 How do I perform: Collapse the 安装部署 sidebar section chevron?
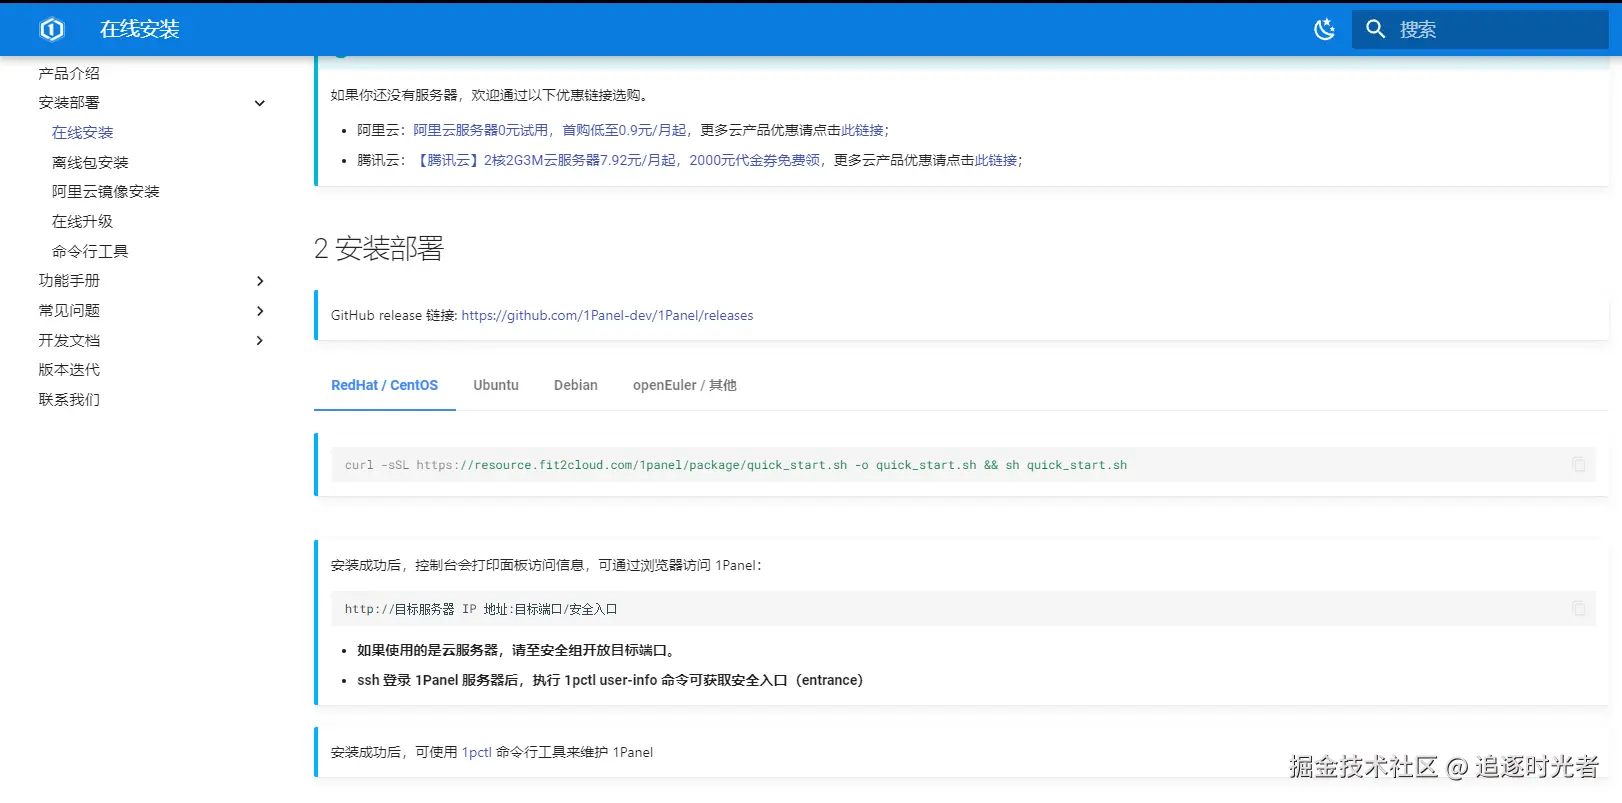(x=260, y=103)
